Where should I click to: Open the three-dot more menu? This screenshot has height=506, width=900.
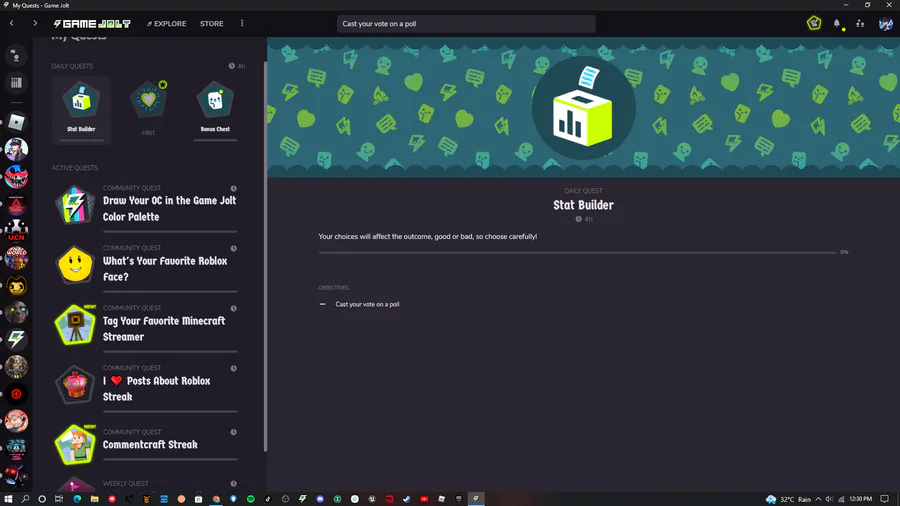(242, 24)
